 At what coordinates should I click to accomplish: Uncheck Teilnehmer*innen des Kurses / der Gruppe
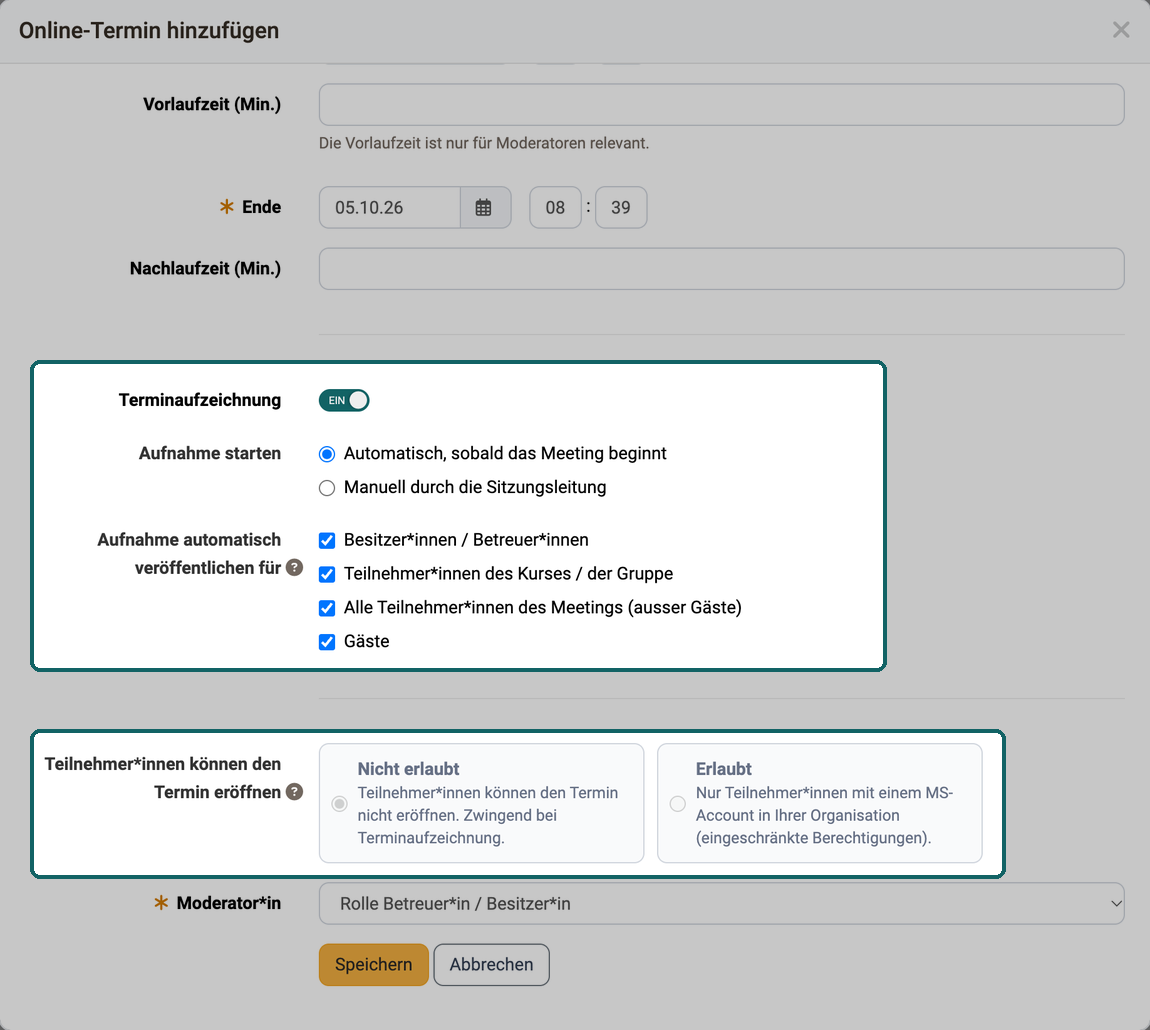click(327, 574)
